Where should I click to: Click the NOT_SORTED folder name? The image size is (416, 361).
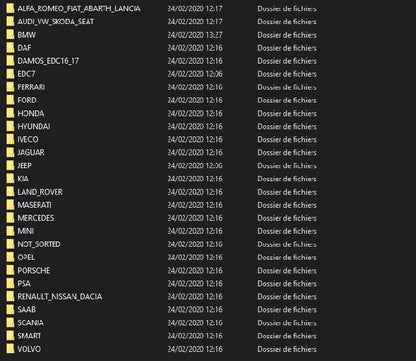pos(39,244)
